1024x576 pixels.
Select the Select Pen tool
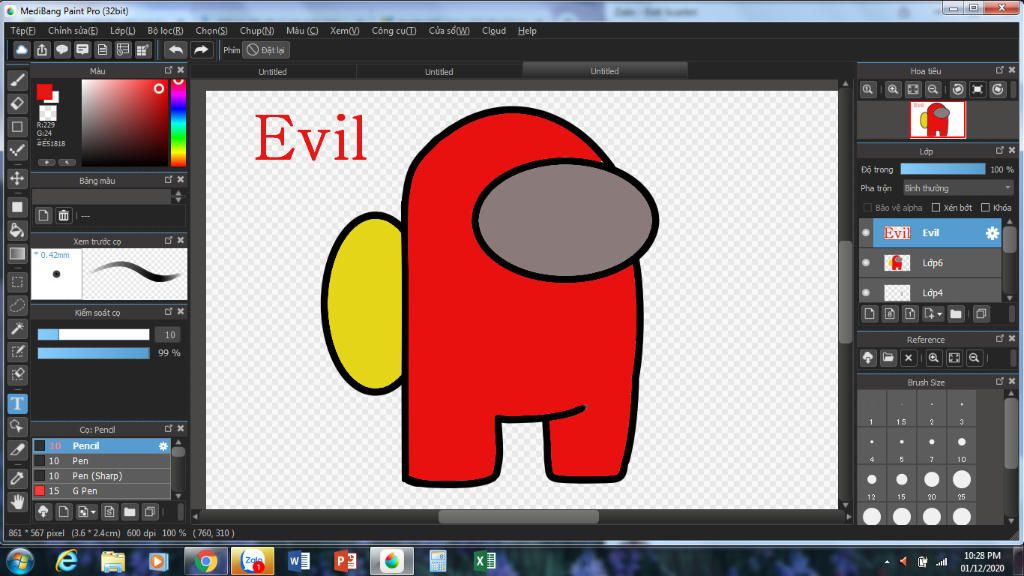(18, 351)
